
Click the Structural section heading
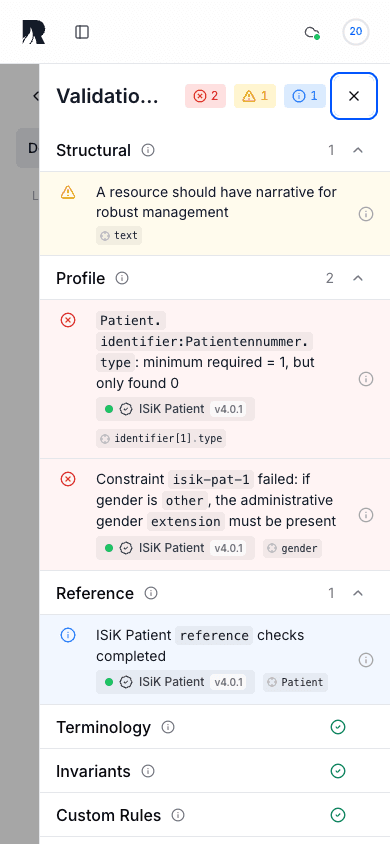click(94, 150)
